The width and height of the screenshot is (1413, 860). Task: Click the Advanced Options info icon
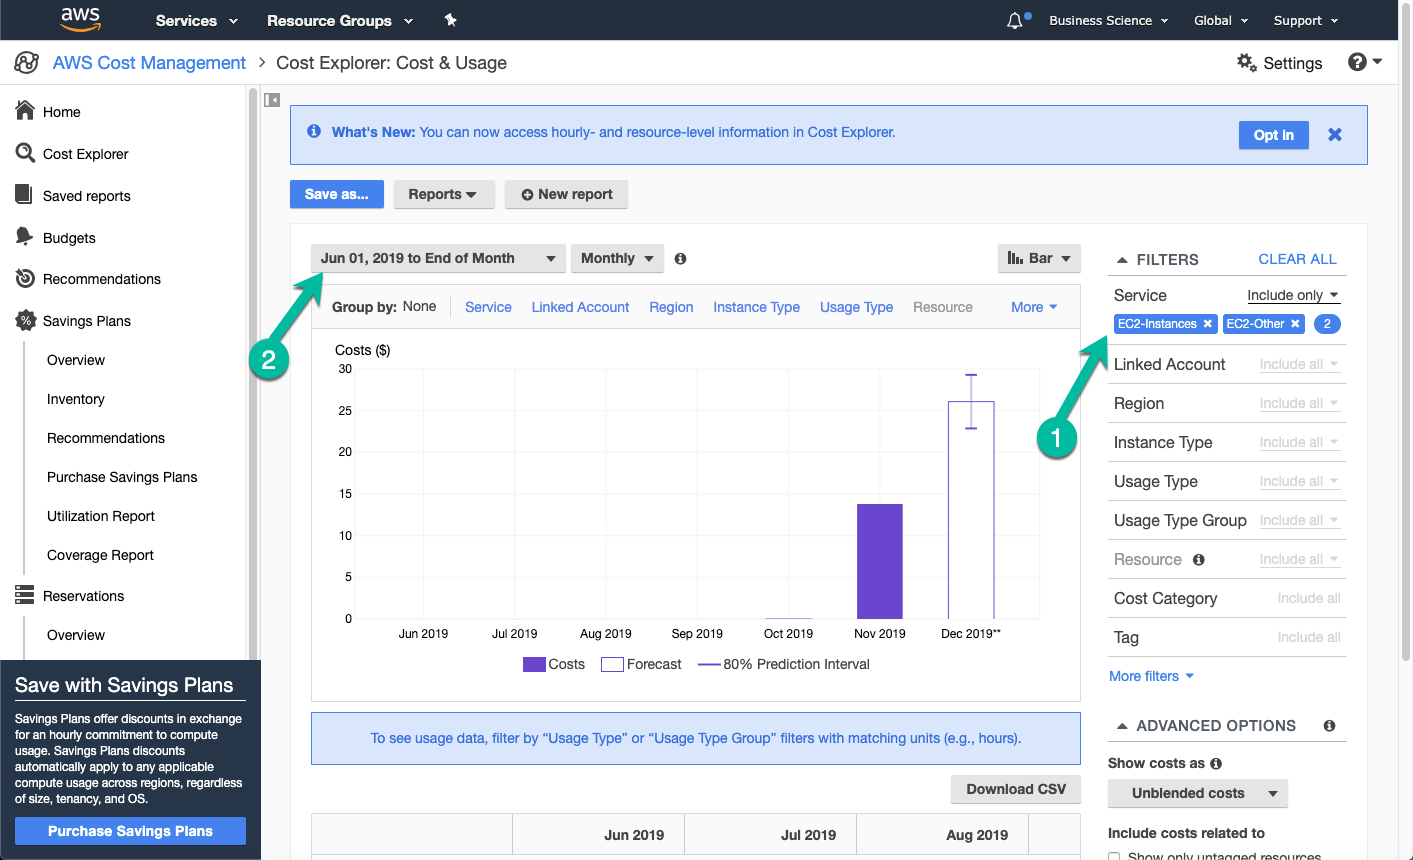pyautogui.click(x=1329, y=726)
